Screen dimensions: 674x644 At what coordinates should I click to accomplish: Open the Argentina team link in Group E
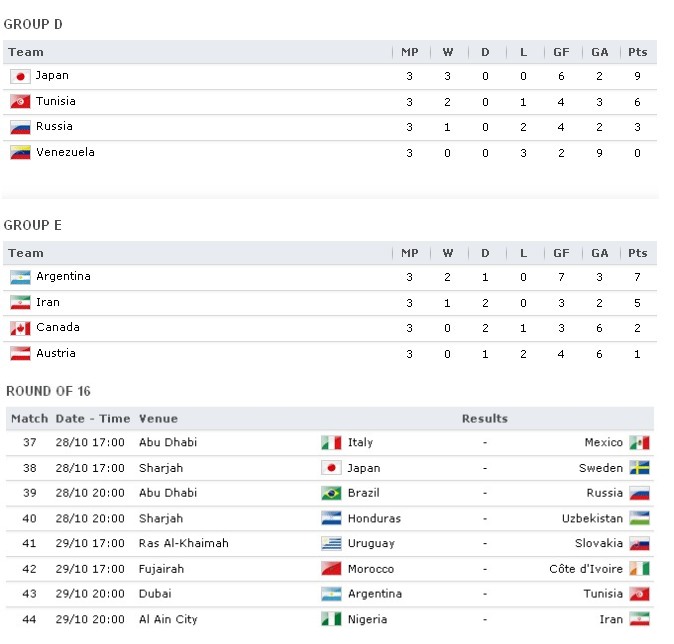[x=63, y=277]
